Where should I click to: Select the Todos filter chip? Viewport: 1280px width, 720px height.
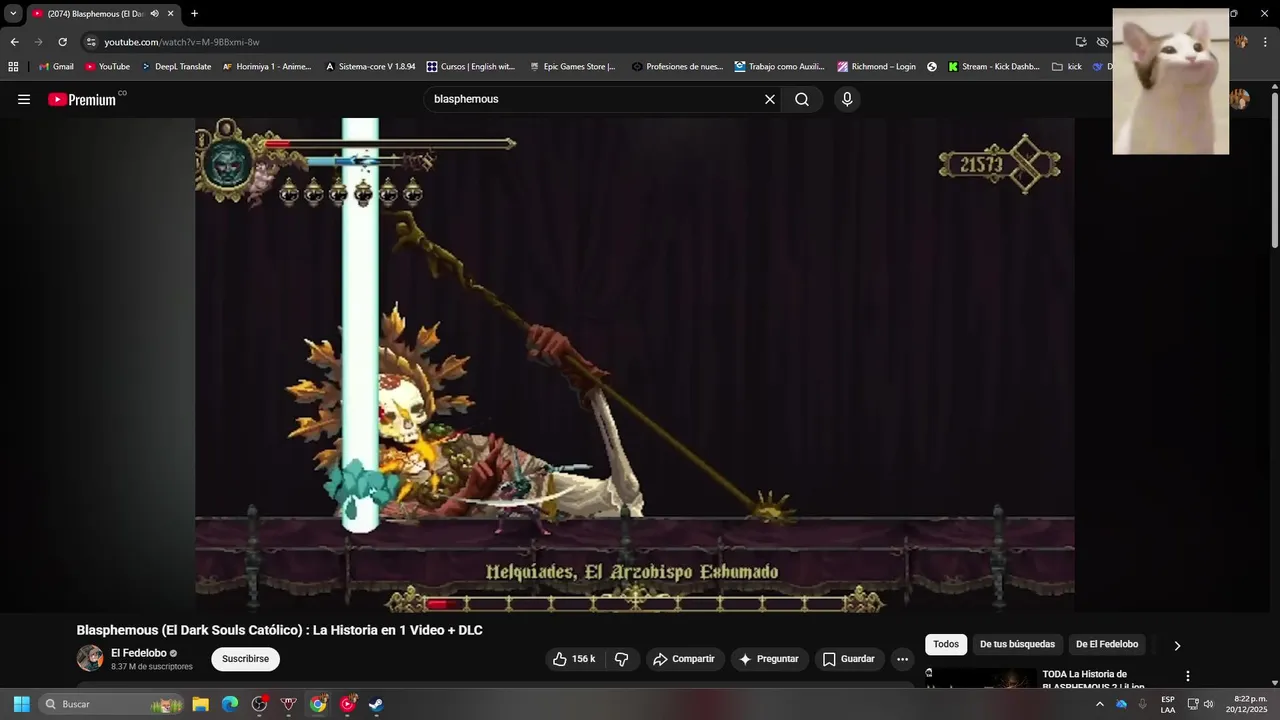946,645
